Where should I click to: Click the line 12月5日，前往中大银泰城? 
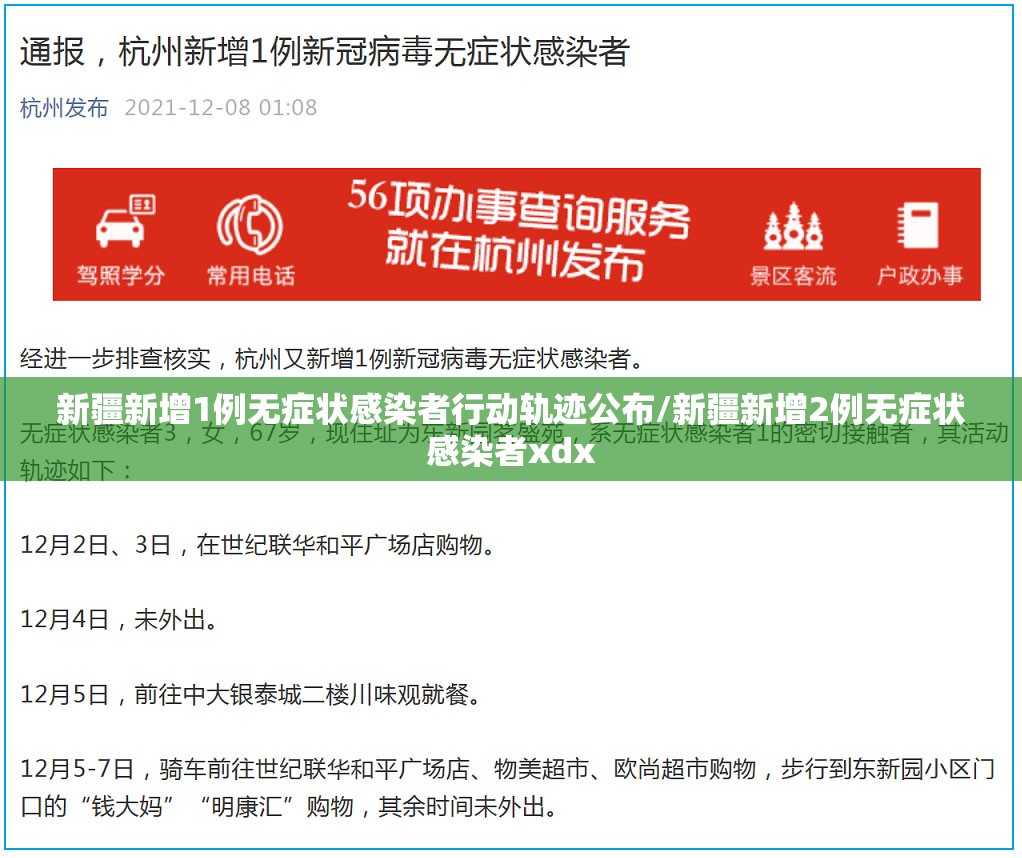coord(251,694)
